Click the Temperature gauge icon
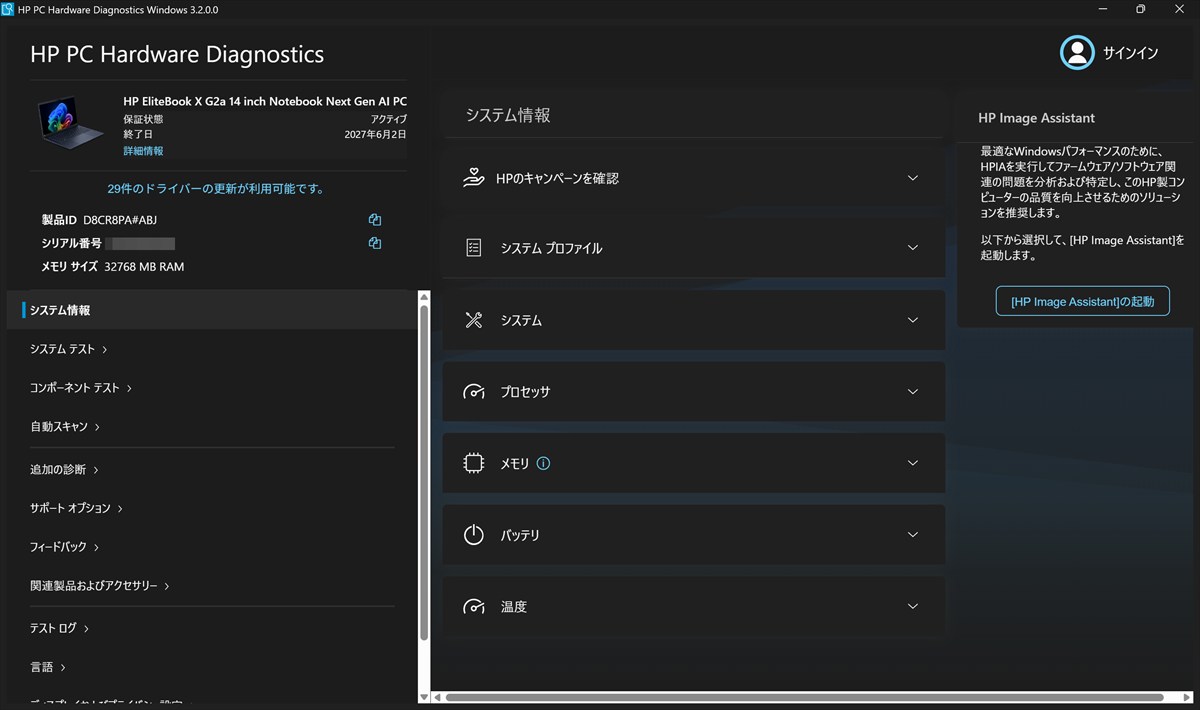The image size is (1200, 710). click(x=474, y=607)
